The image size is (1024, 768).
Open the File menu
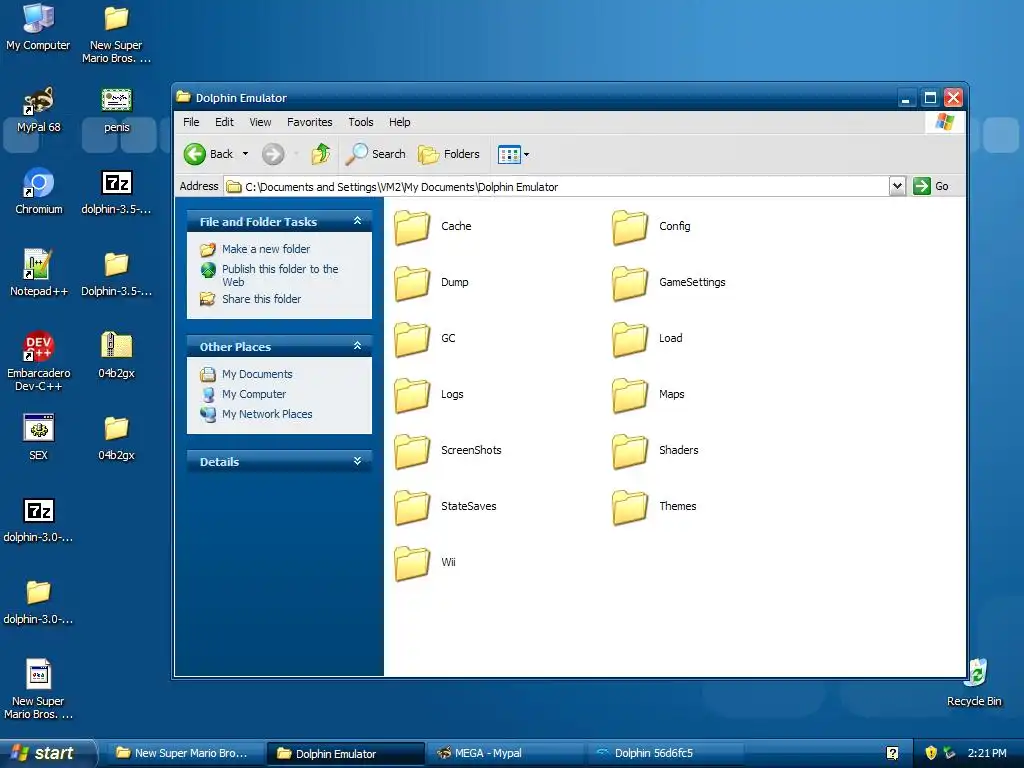[191, 122]
